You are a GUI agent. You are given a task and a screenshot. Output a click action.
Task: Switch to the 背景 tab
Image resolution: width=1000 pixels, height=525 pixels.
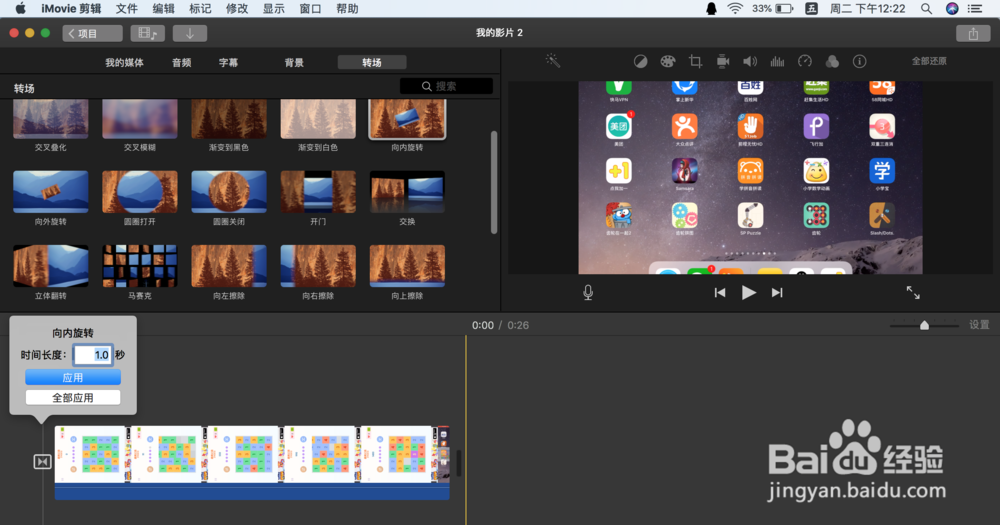294,63
